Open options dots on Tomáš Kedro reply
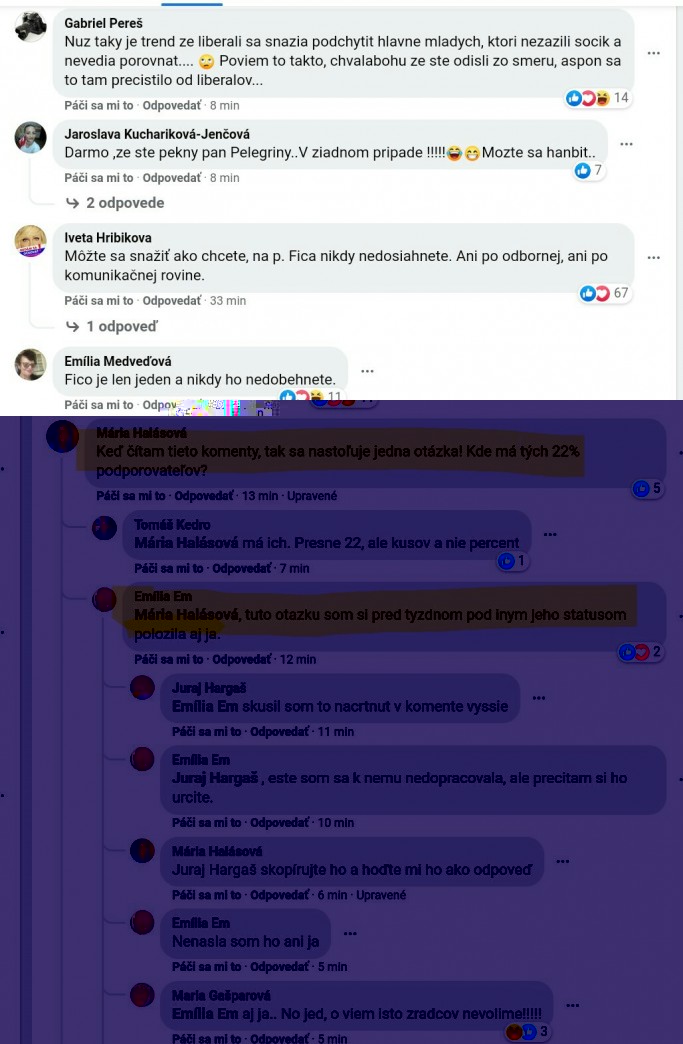 point(550,534)
